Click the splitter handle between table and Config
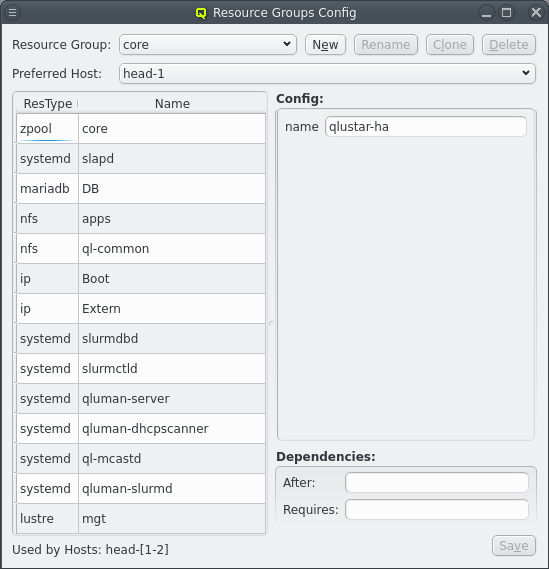This screenshot has height=569, width=549. 271,323
